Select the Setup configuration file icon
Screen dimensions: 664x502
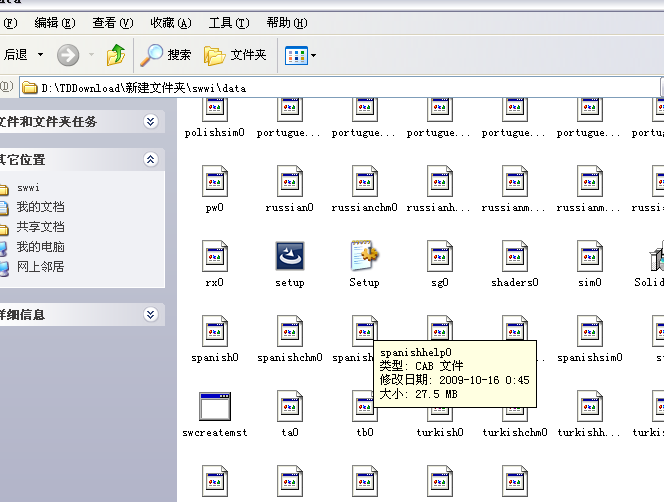364,257
